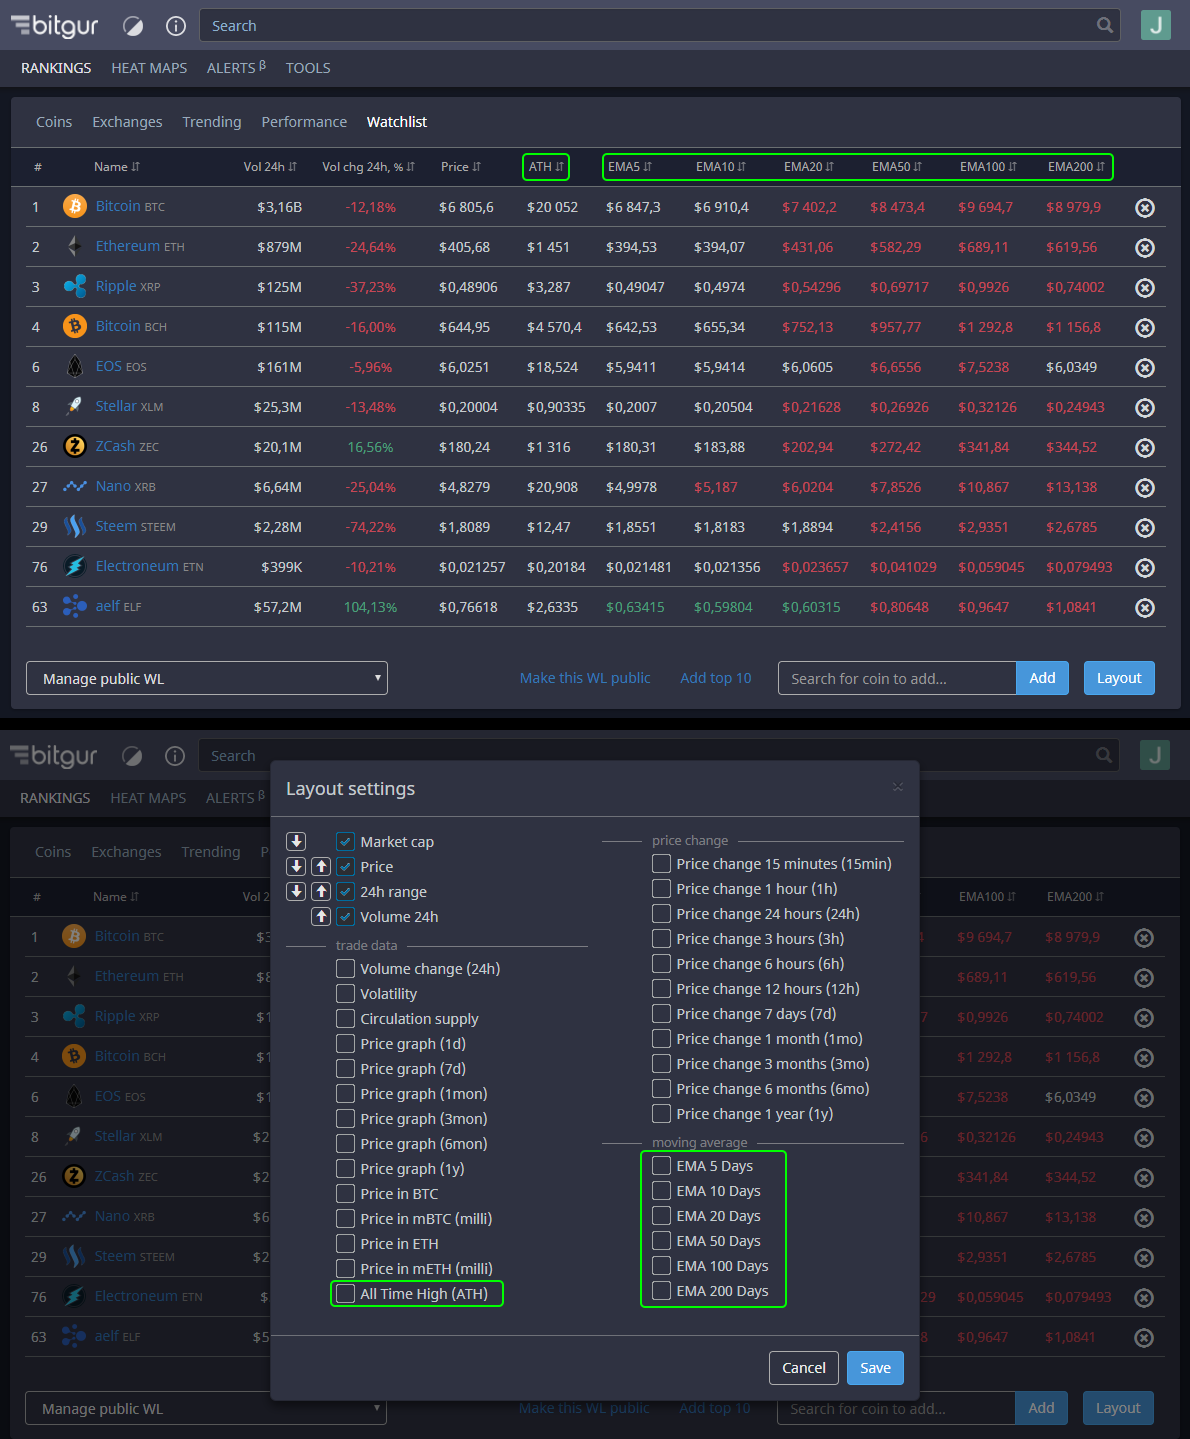Image resolution: width=1190 pixels, height=1439 pixels.
Task: Check EMA 5 Days option
Action: [662, 1165]
